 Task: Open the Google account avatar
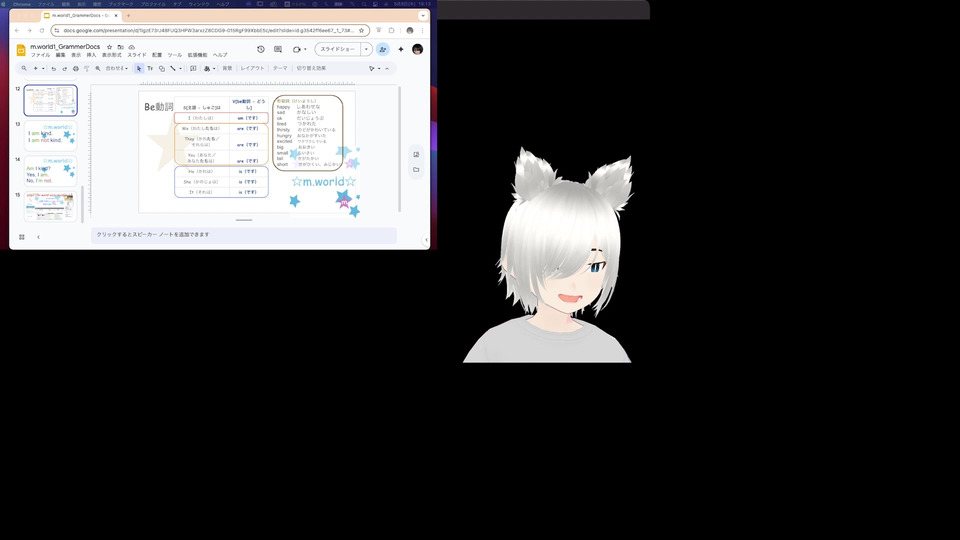pyautogui.click(x=418, y=49)
